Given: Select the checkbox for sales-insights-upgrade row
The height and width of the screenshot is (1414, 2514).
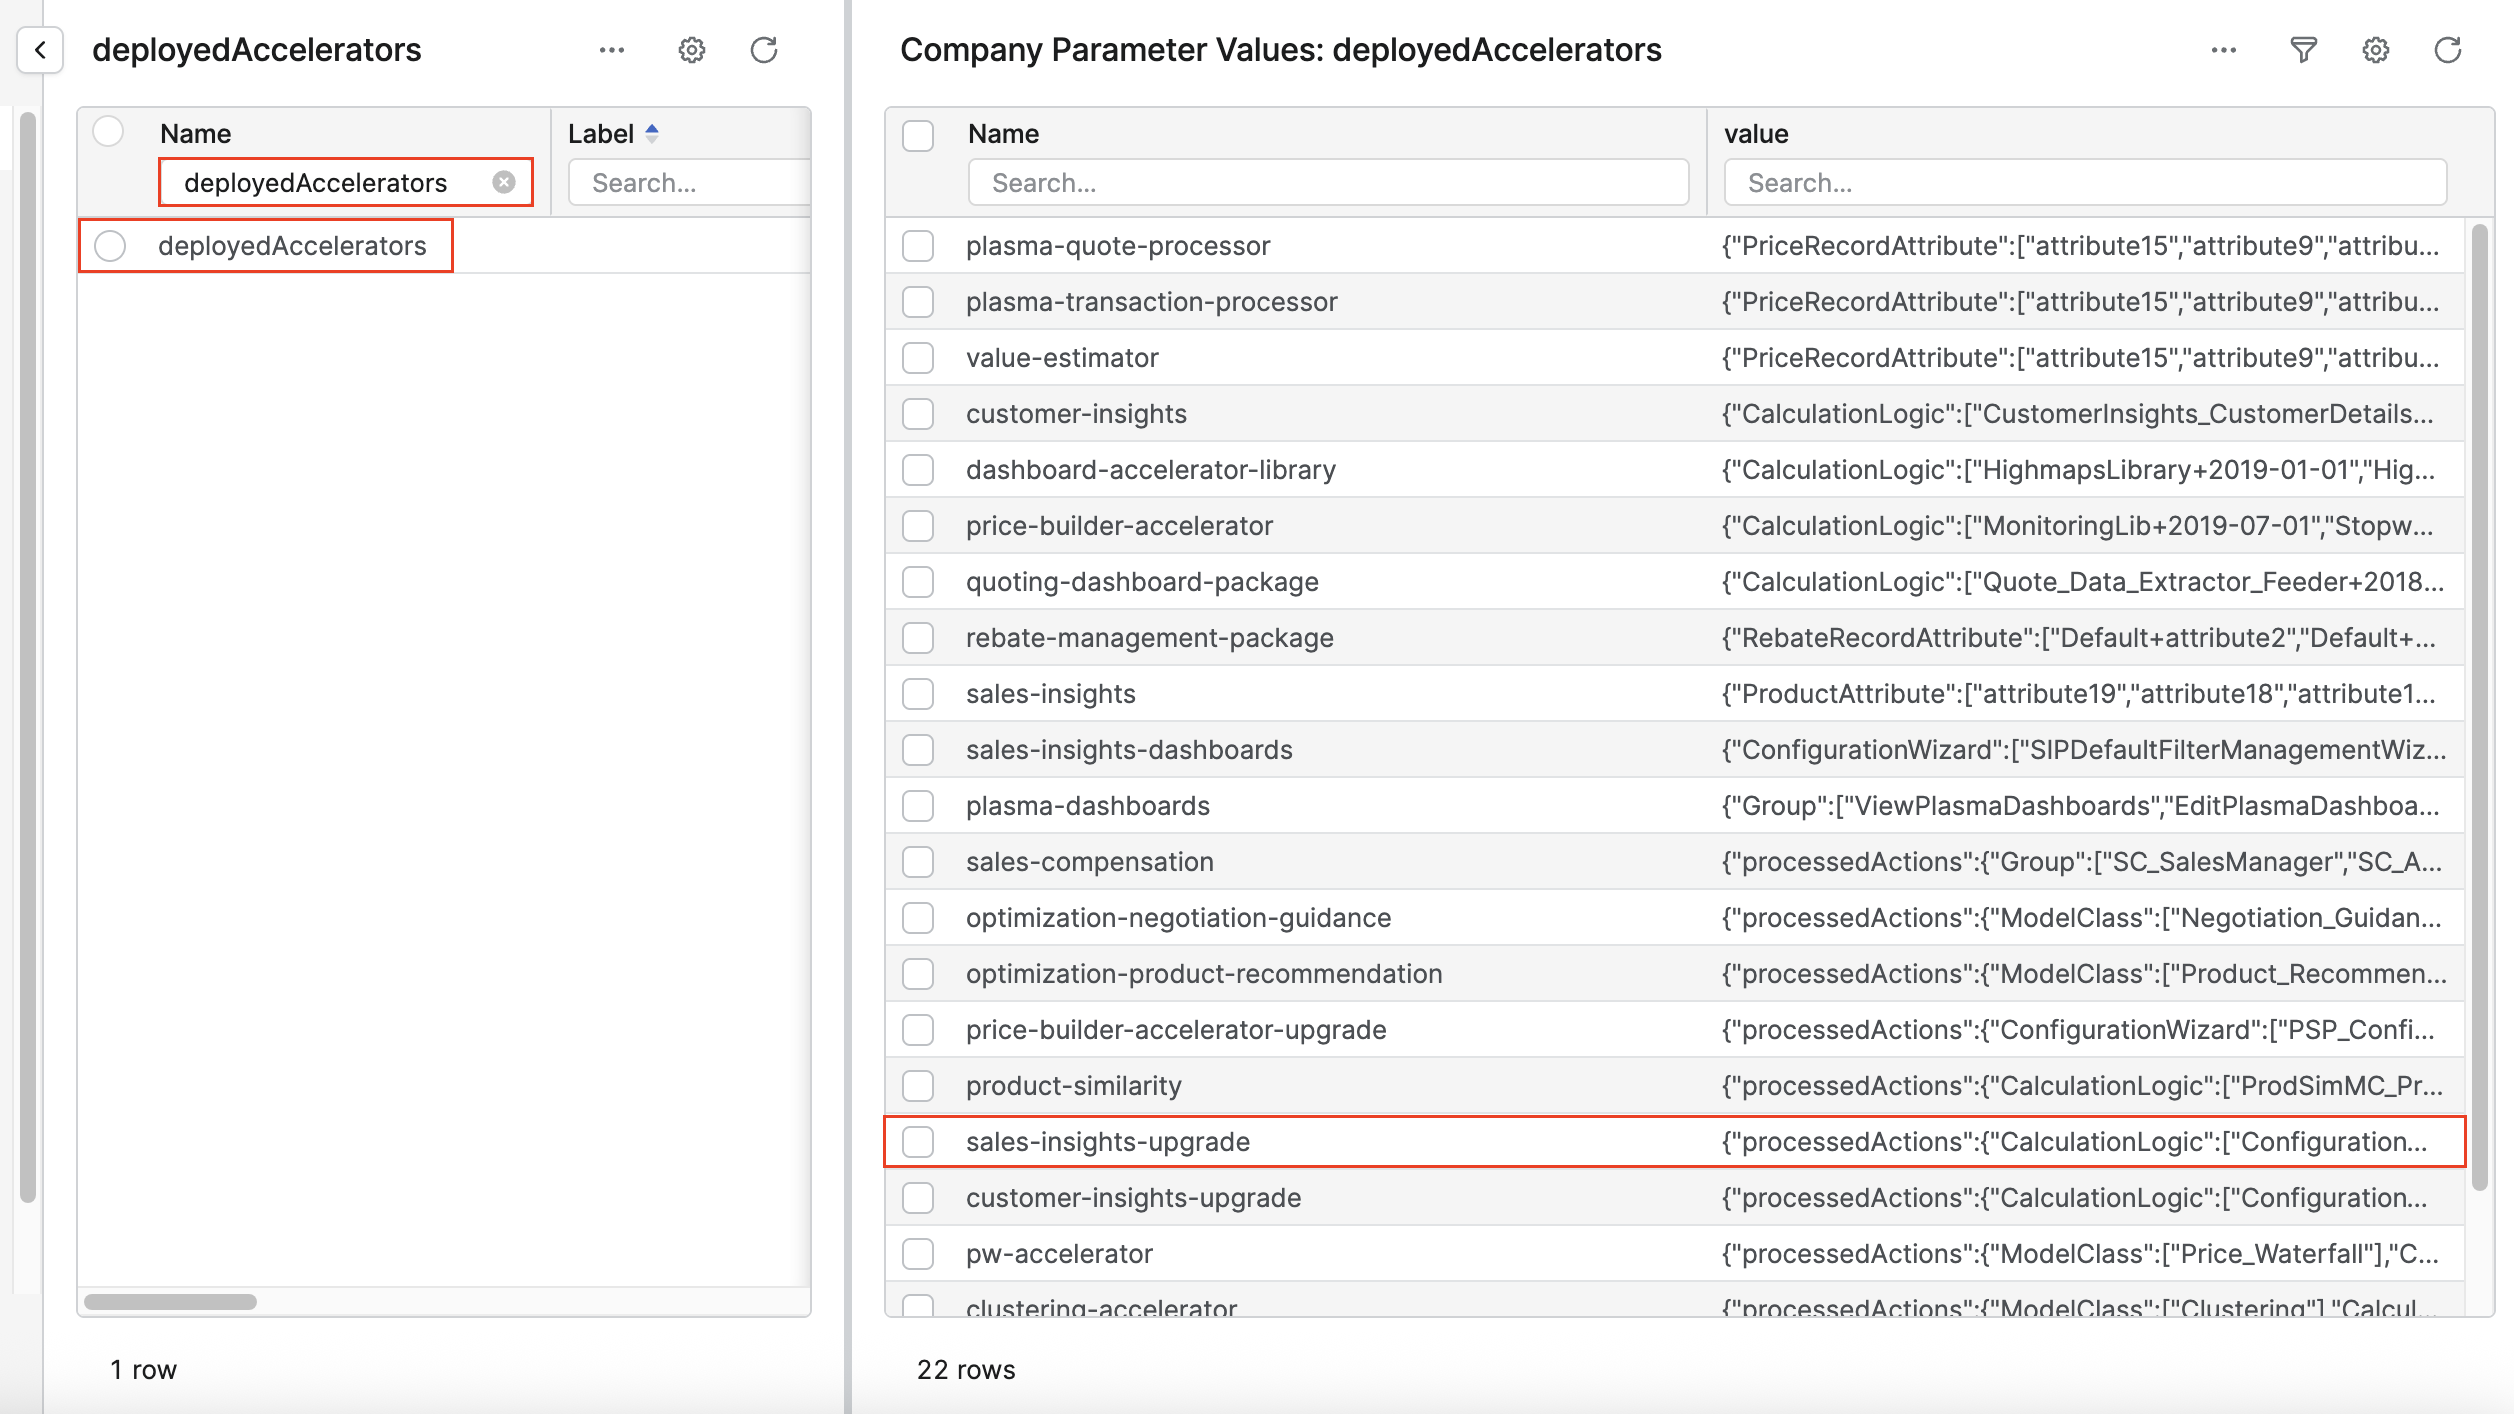Looking at the screenshot, I should pyautogui.click(x=918, y=1141).
